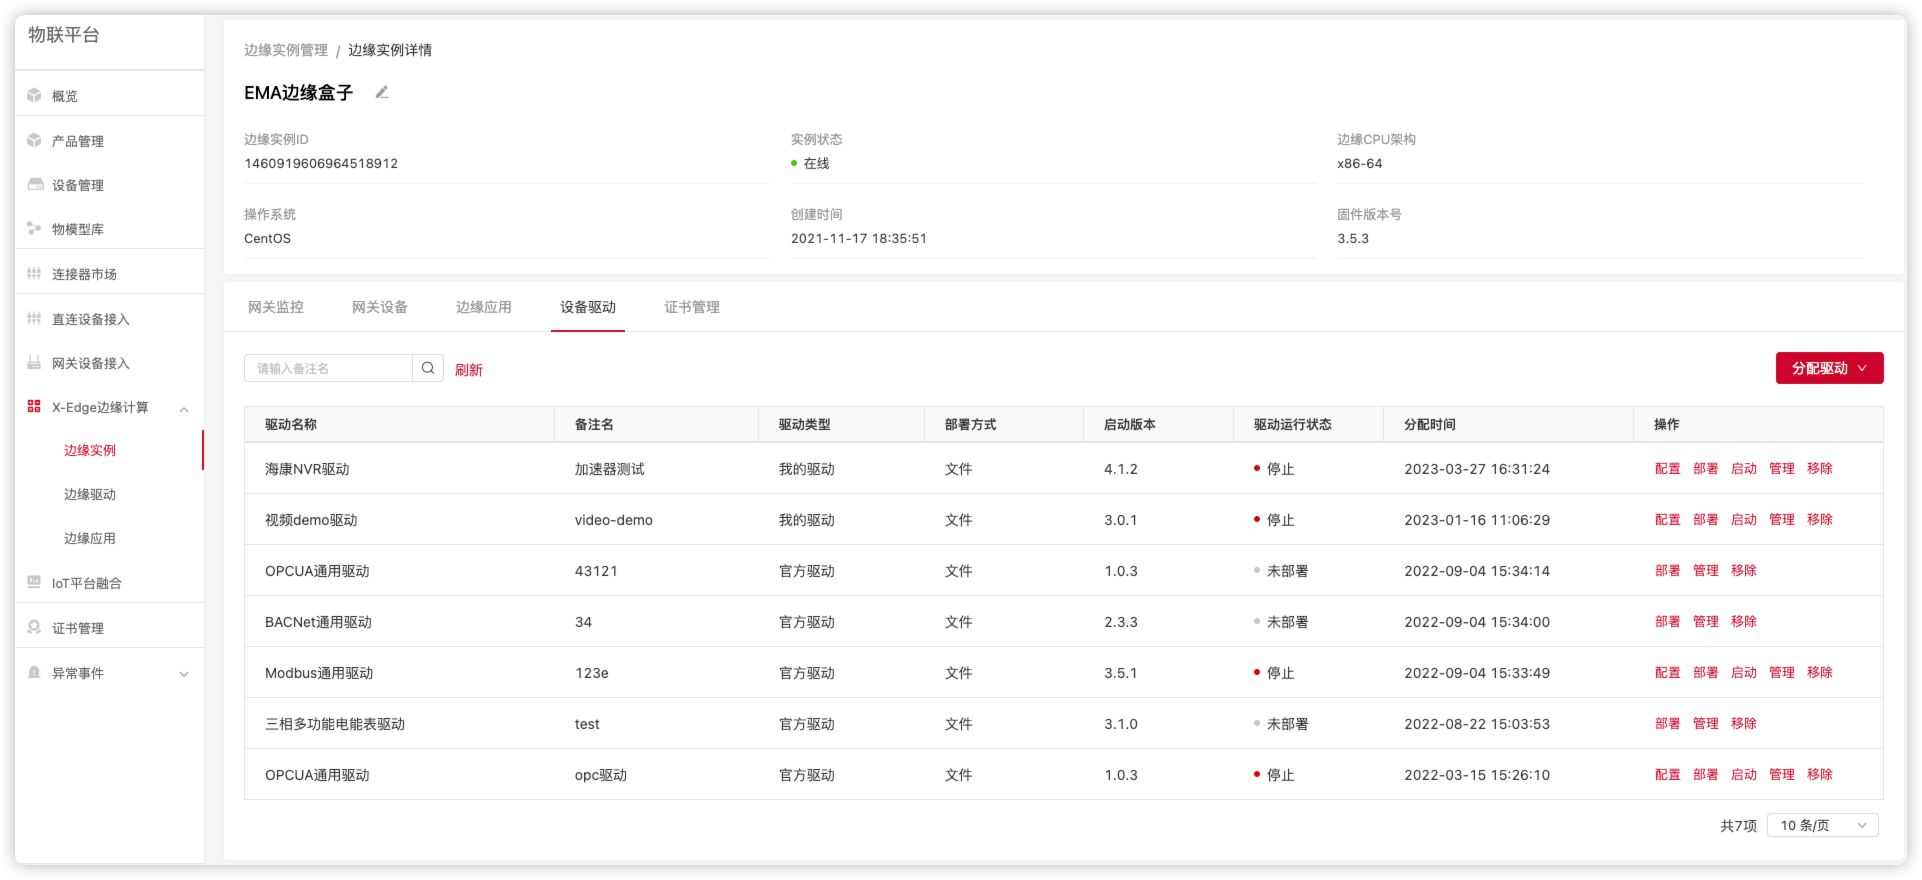The width and height of the screenshot is (1922, 880).
Task: Click the search magnifier icon
Action: (428, 368)
